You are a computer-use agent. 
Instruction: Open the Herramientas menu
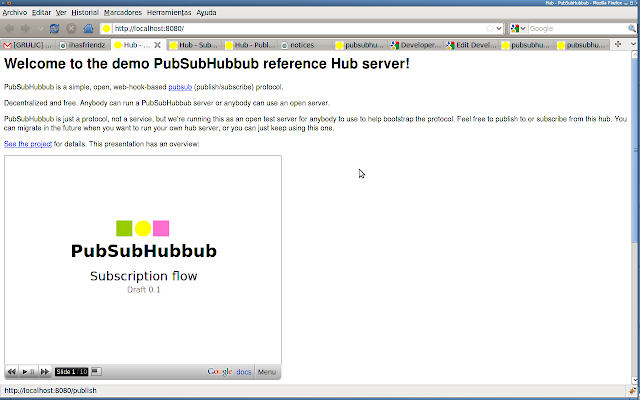coord(169,13)
